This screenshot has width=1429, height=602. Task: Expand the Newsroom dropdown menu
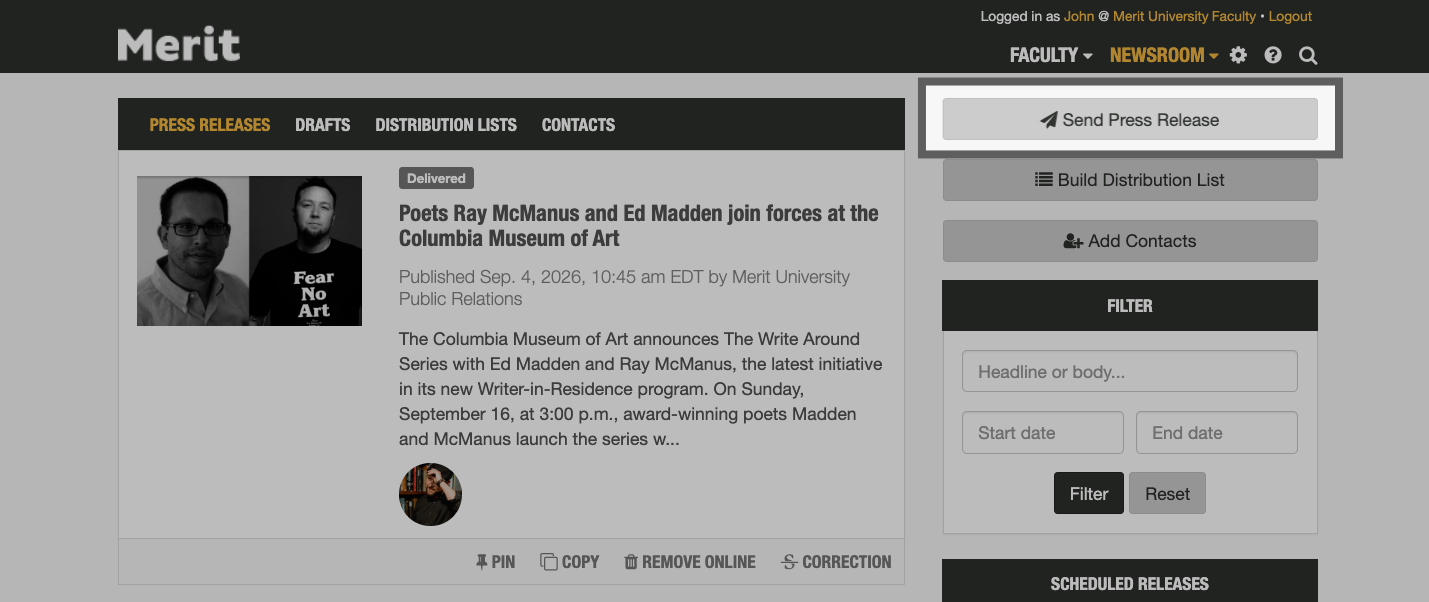[1163, 55]
